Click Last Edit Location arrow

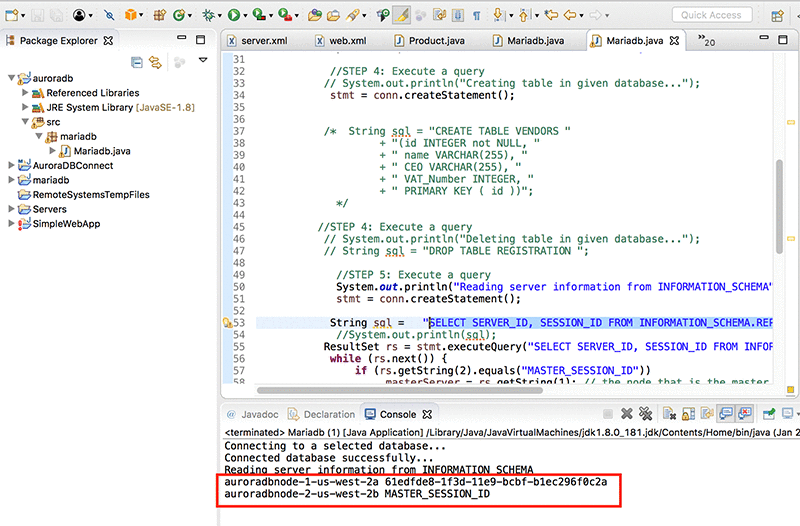click(551, 15)
